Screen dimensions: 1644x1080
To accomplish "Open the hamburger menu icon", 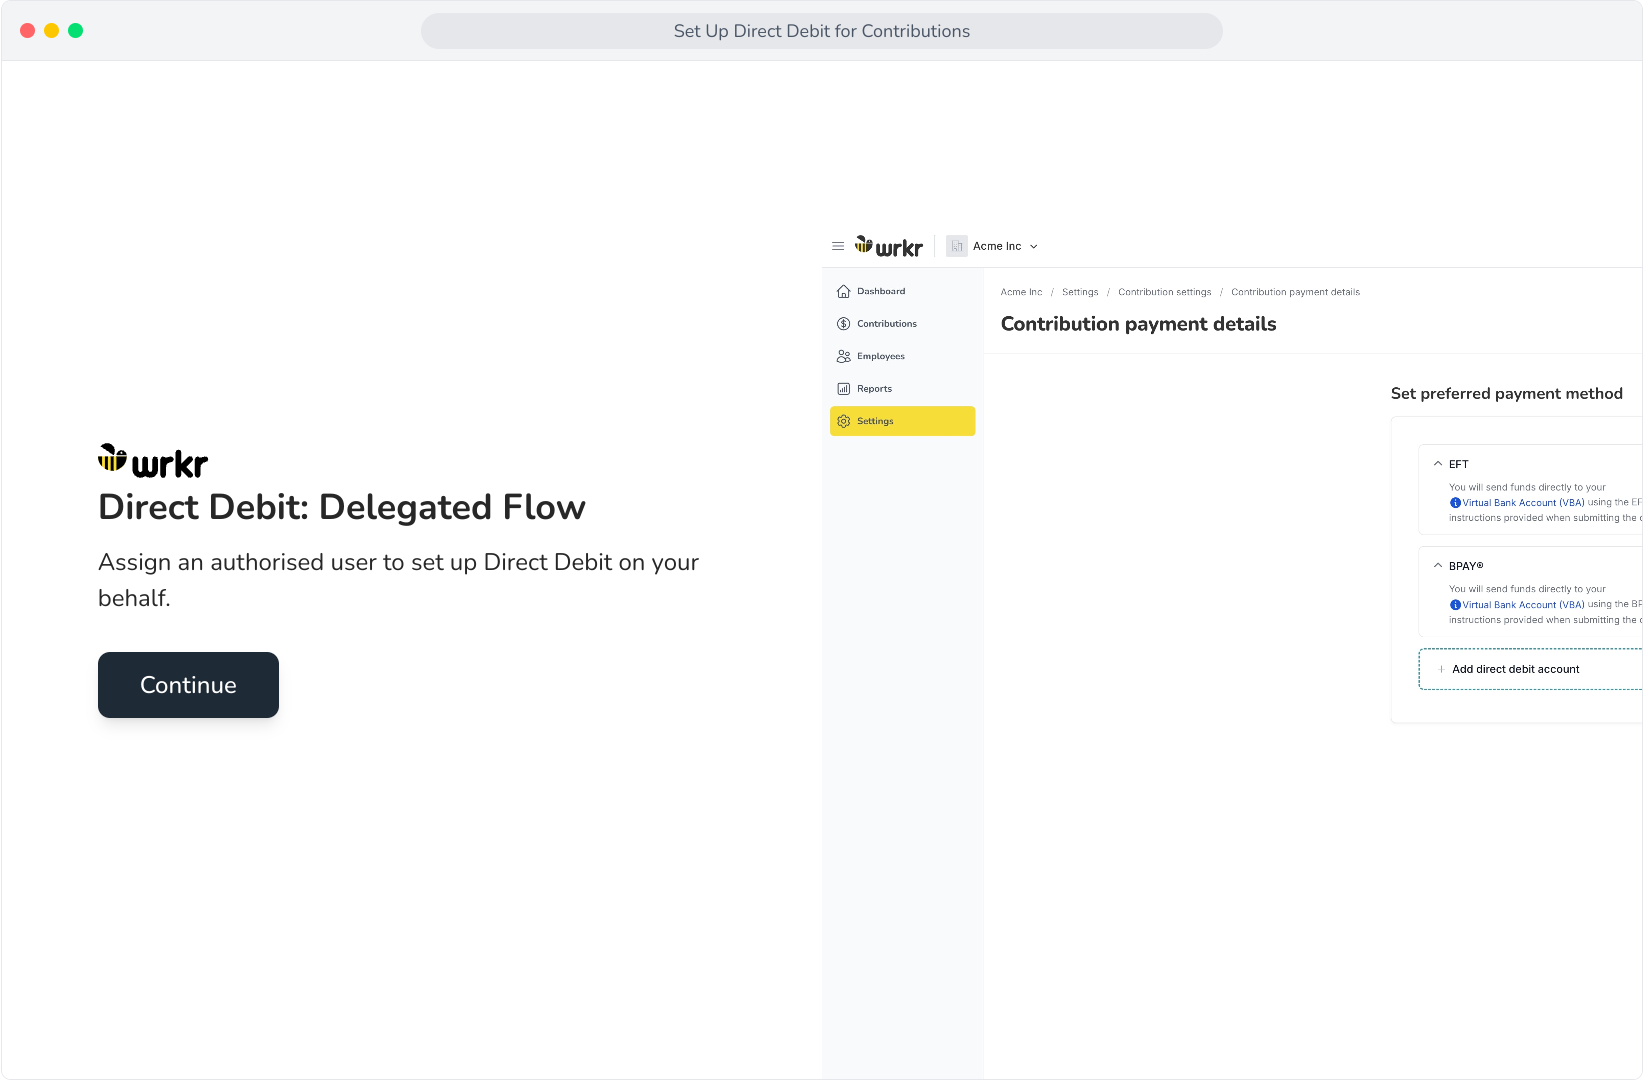I will 838,246.
